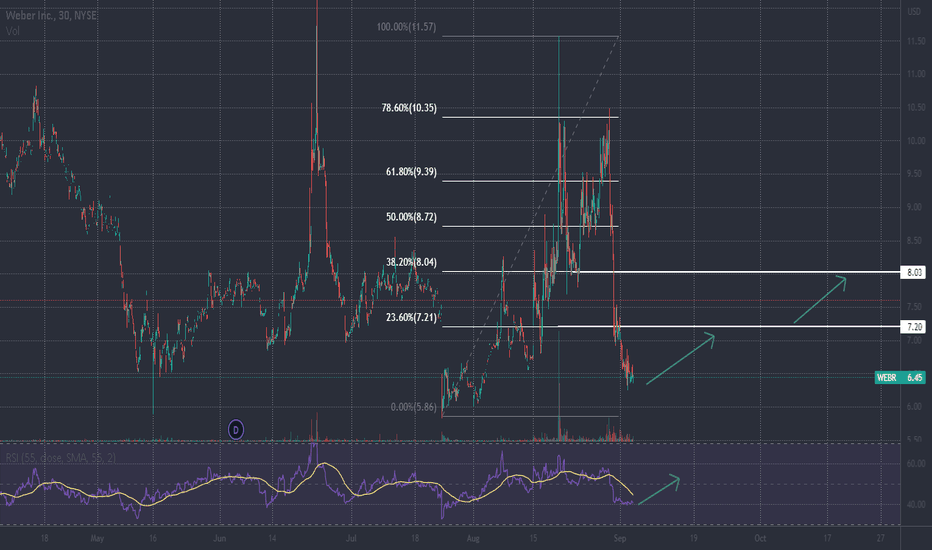Click 7.50 on the price axis
Viewport: 932px width, 550px height.
(x=915, y=307)
